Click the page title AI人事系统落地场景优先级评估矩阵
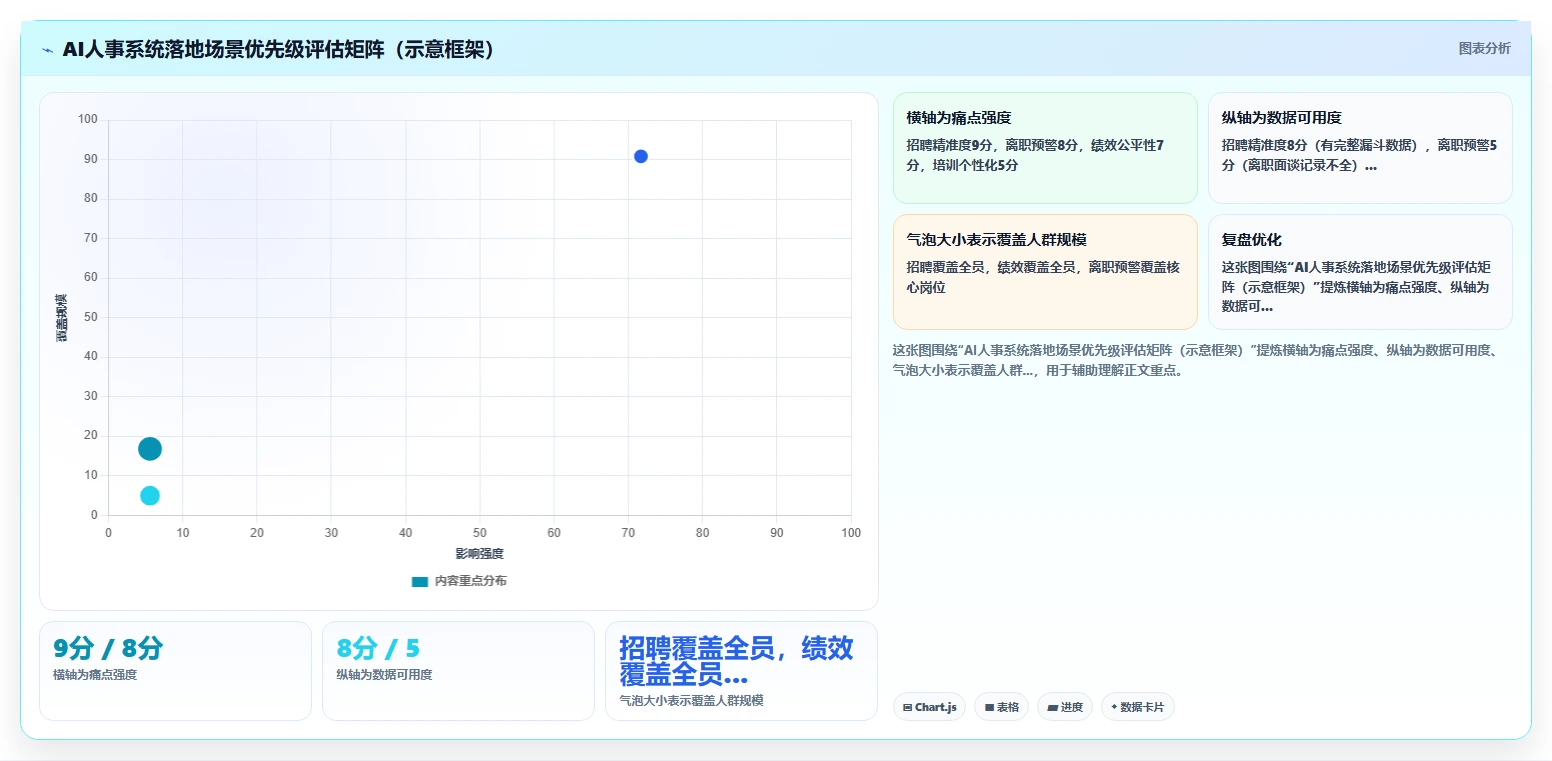The width and height of the screenshot is (1552, 761). 279,50
